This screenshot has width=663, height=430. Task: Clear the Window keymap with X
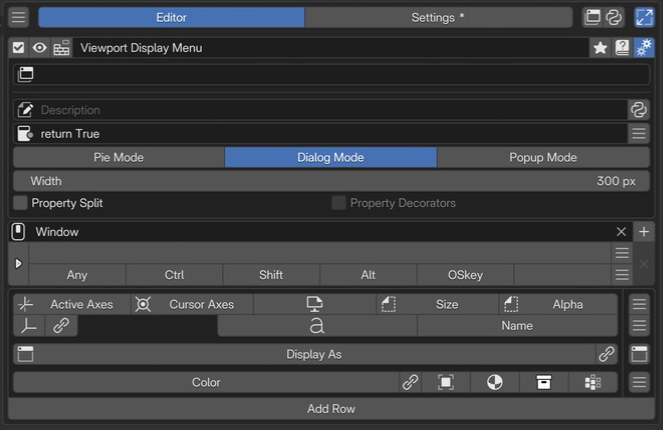(621, 232)
